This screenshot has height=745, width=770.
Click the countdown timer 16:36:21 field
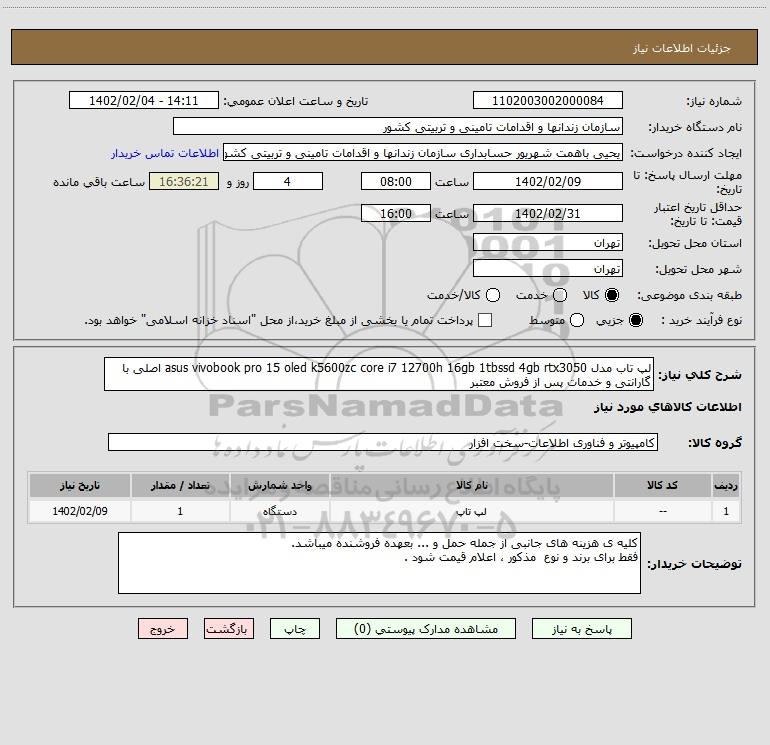pyautogui.click(x=184, y=181)
